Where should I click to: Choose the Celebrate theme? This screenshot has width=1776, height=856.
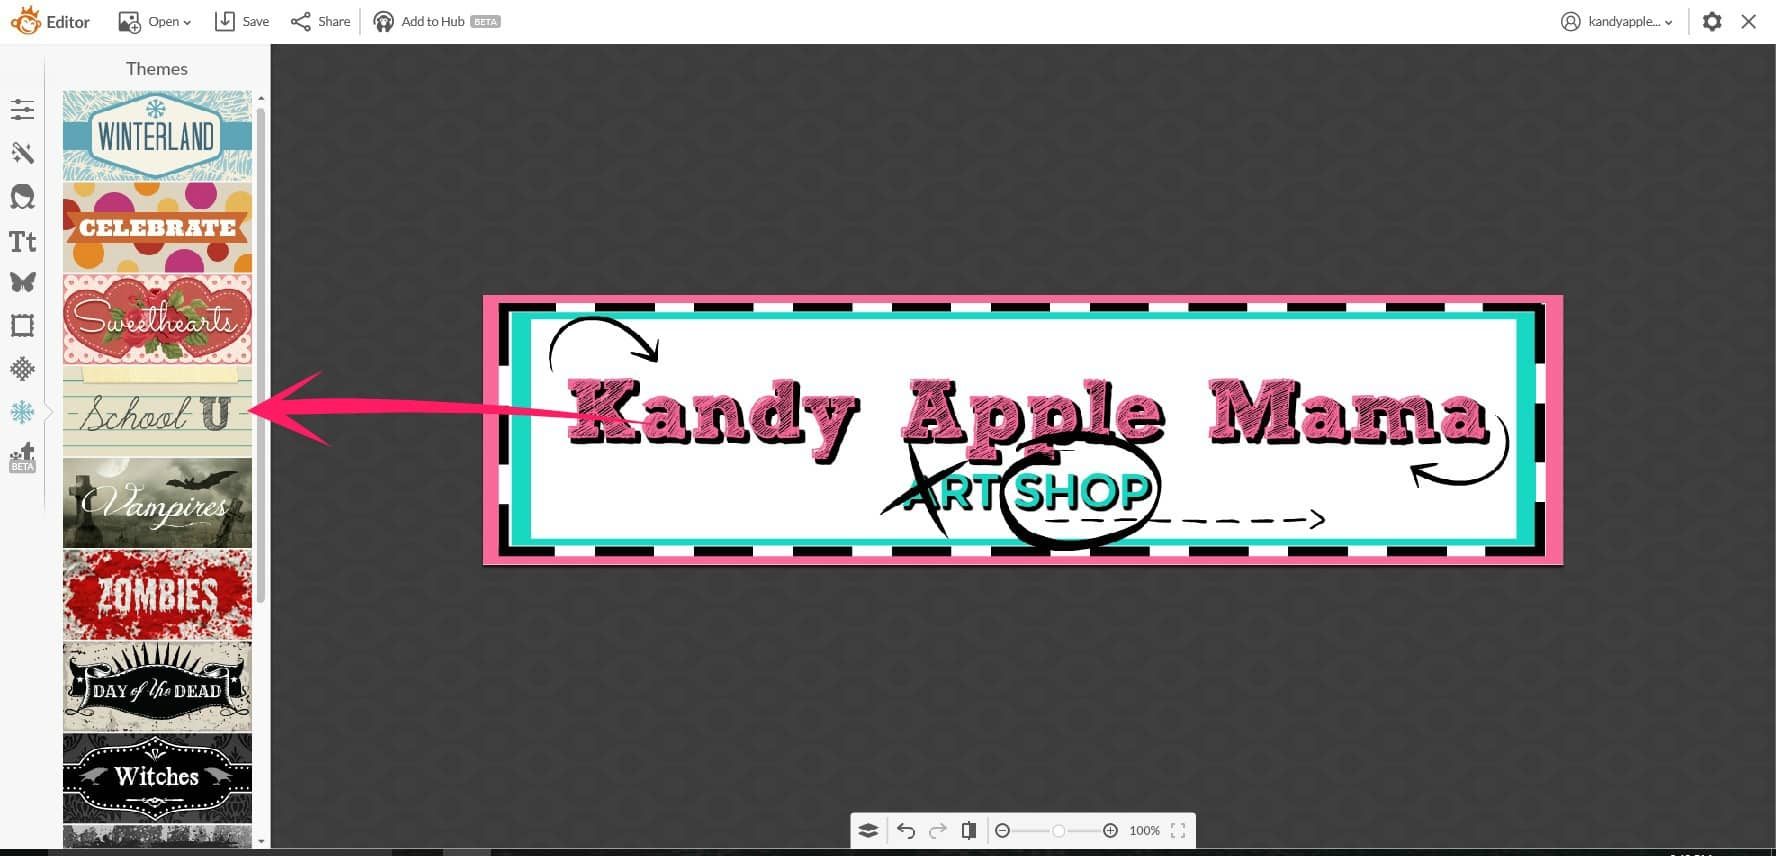tap(157, 227)
